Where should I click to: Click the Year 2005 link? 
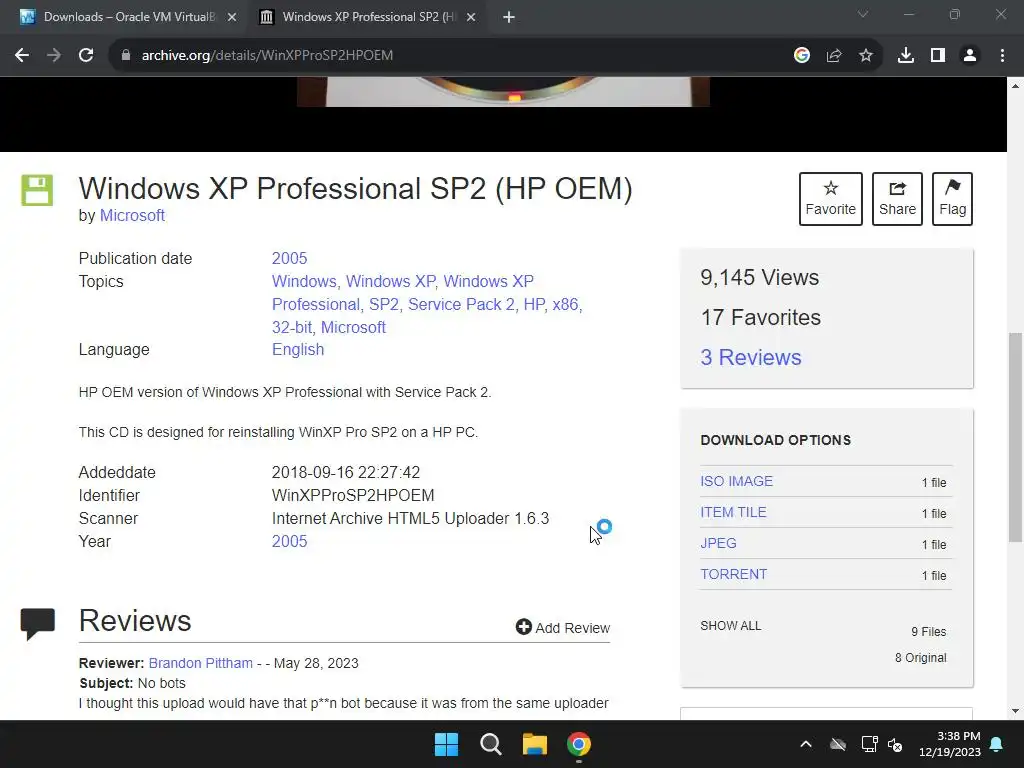click(289, 541)
